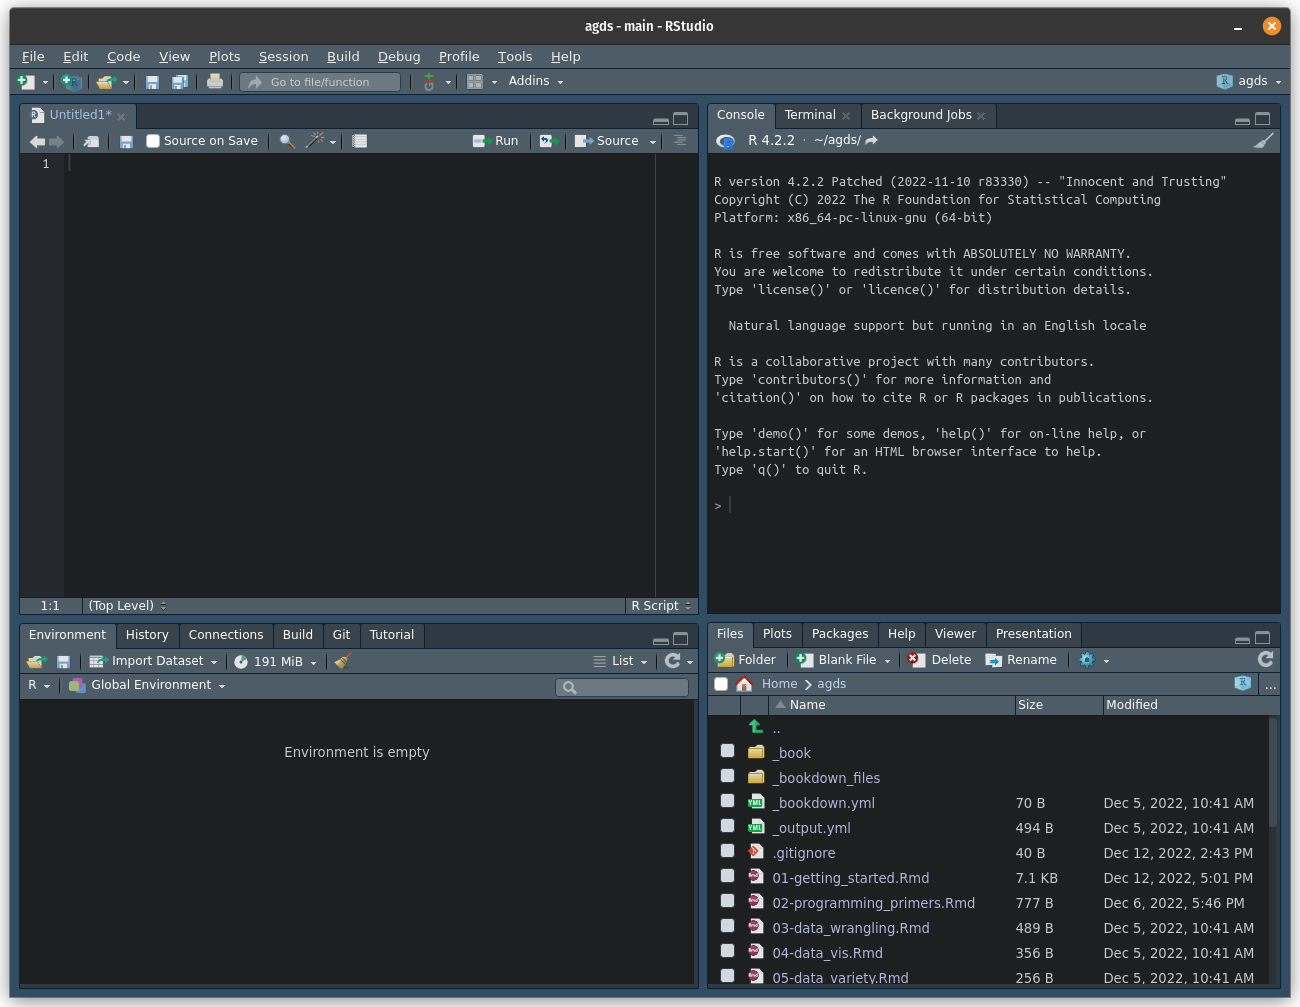The width and height of the screenshot is (1300, 1007).
Task: Switch to the Terminal tab
Action: (809, 115)
